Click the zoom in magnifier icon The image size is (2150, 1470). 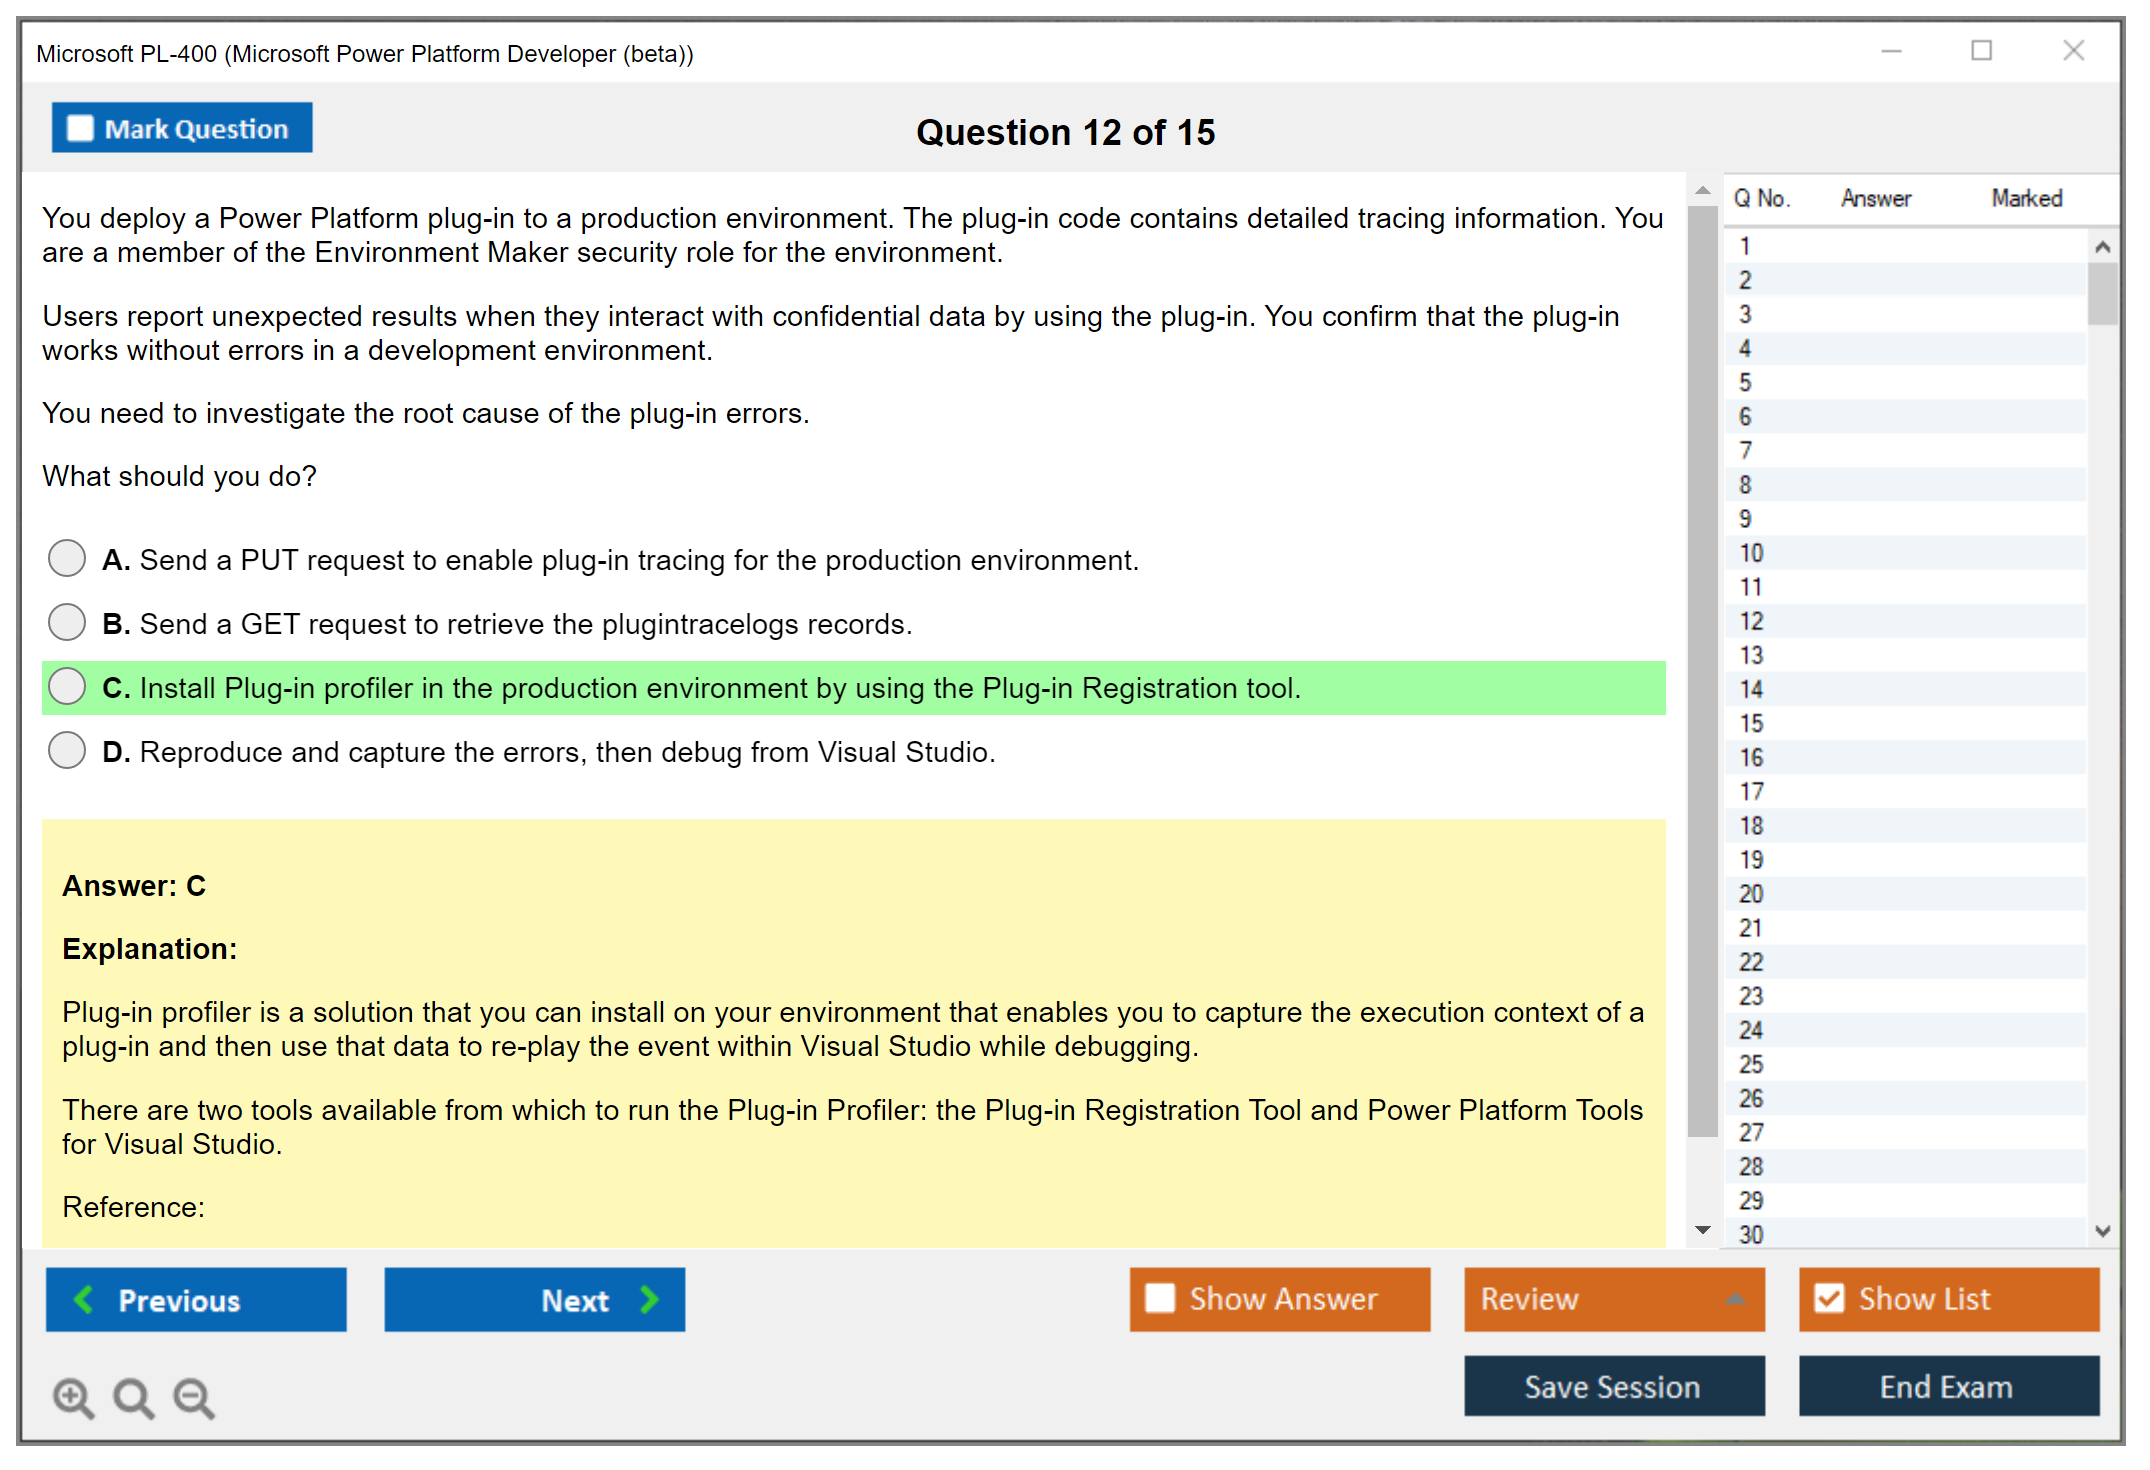pos(73,1398)
